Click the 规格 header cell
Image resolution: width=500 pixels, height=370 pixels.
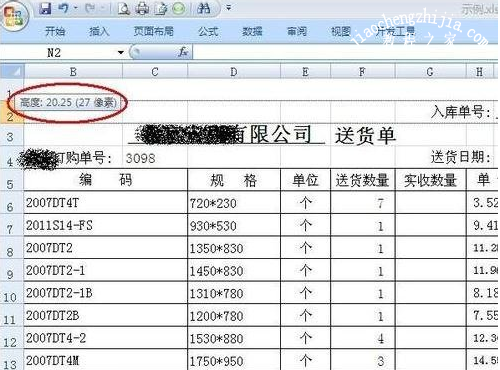pos(234,180)
